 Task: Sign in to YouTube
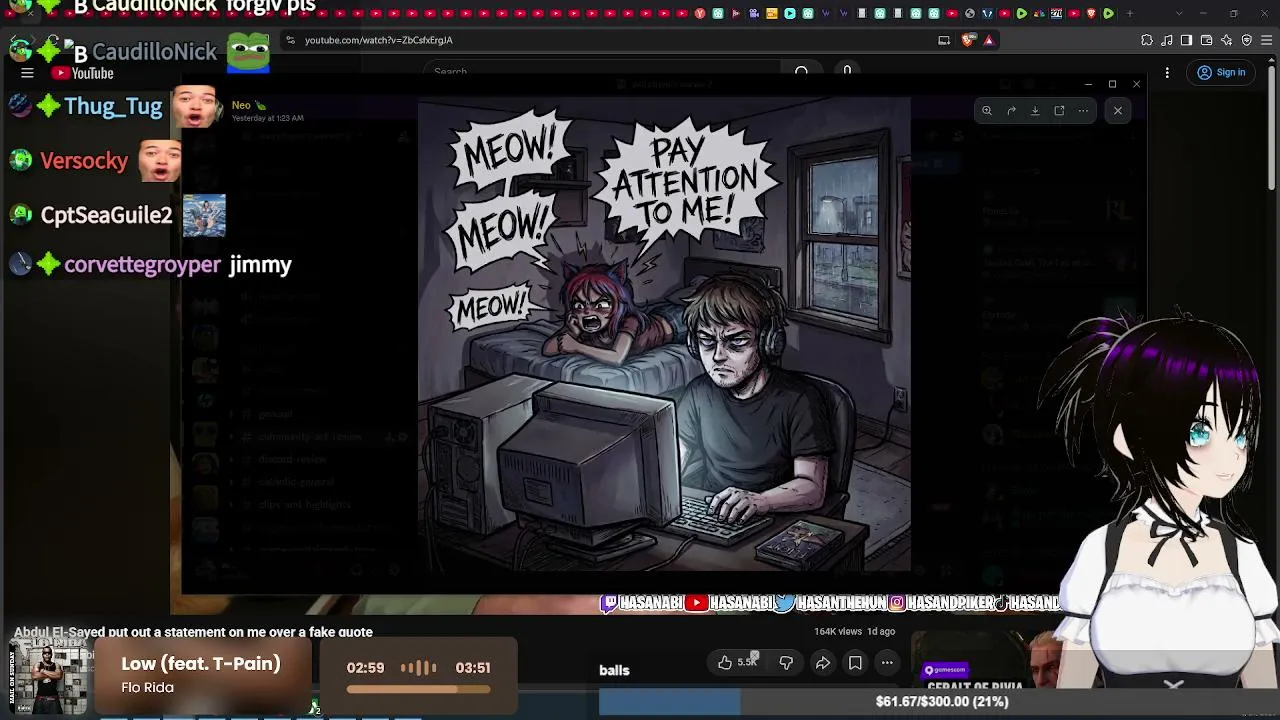tap(1221, 72)
